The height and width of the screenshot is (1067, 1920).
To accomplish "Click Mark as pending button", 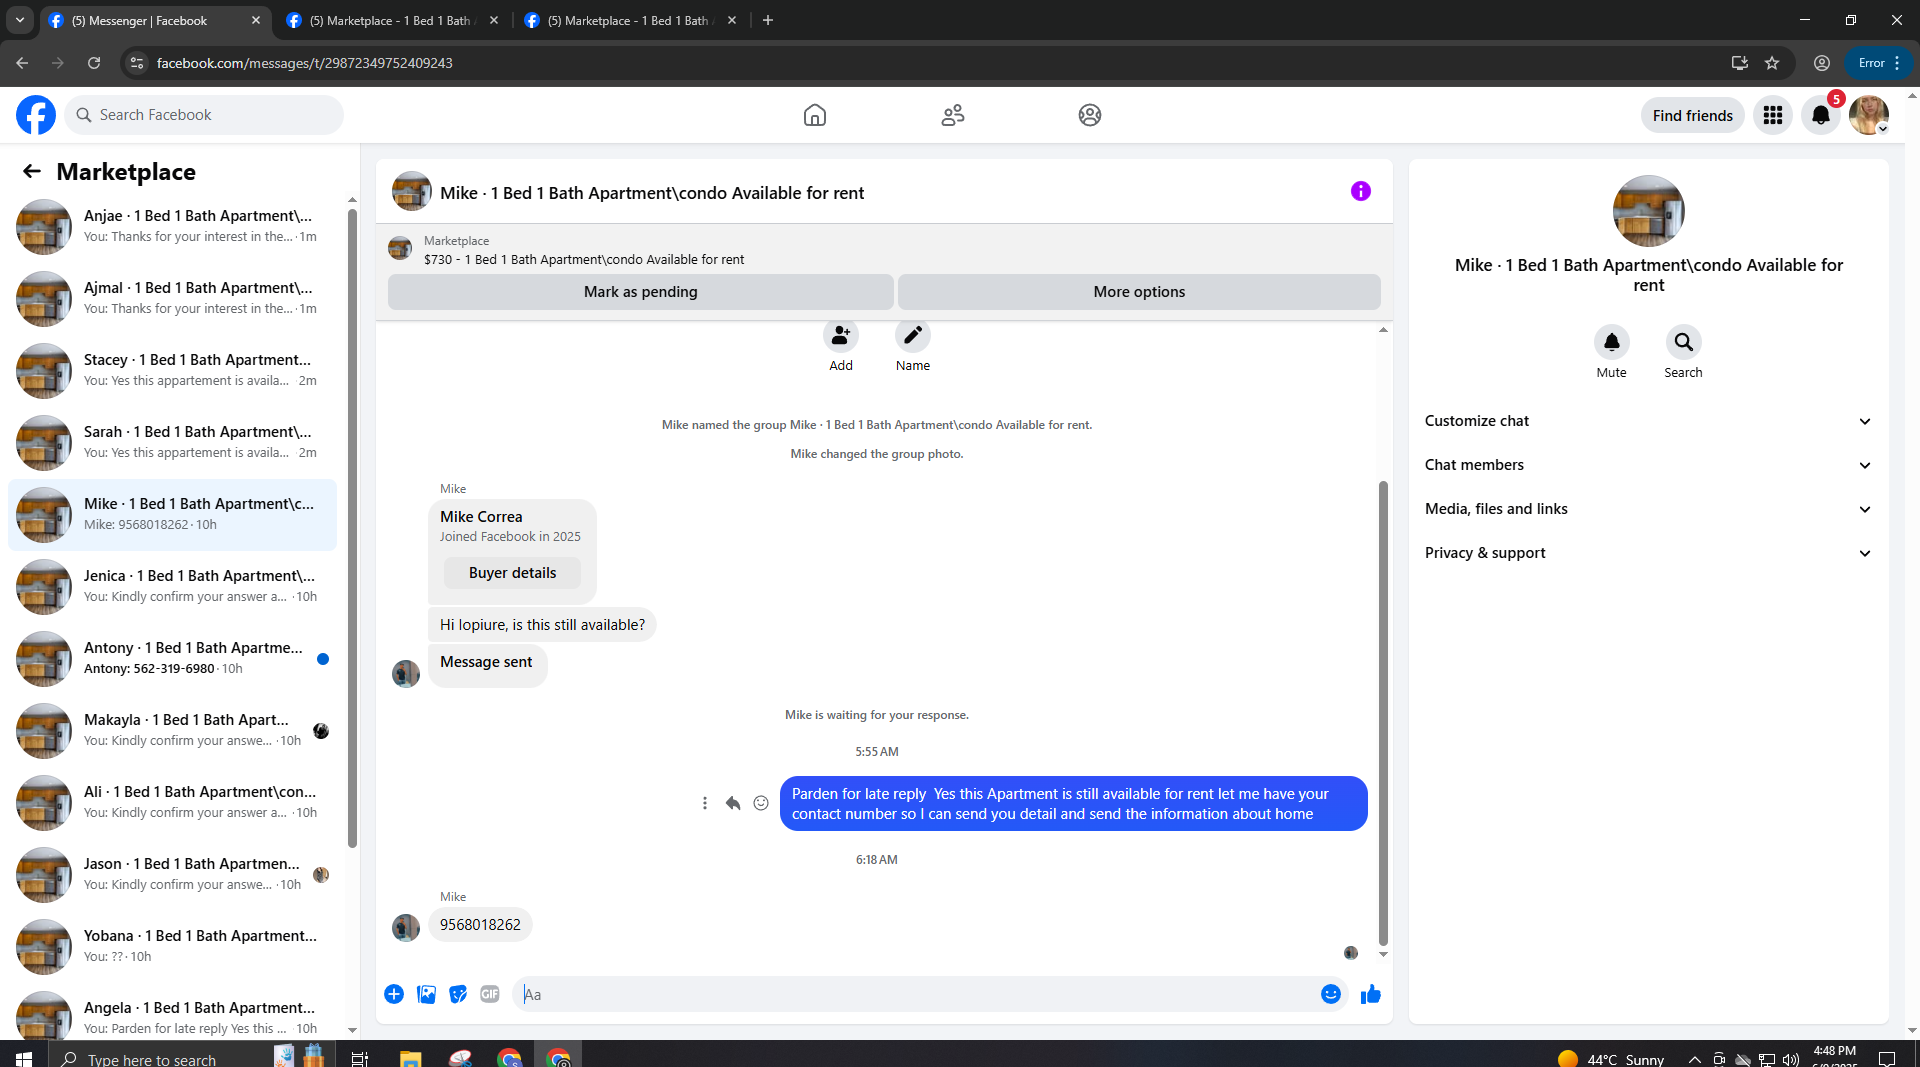I will pyautogui.click(x=641, y=292).
